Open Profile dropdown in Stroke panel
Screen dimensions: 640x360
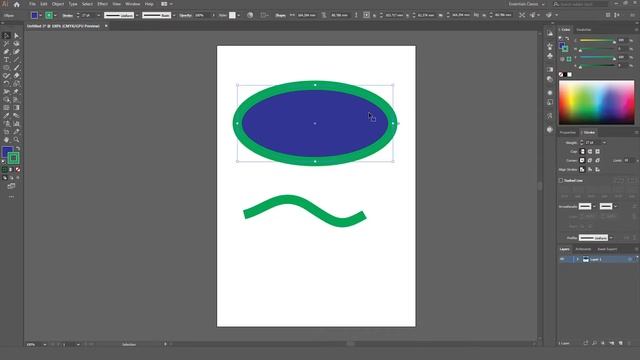tap(611, 238)
